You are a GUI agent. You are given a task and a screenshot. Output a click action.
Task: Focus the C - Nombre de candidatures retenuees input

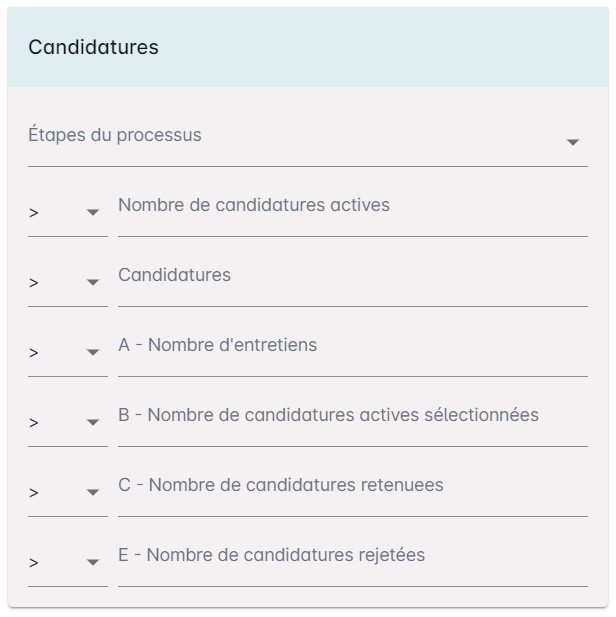point(353,492)
